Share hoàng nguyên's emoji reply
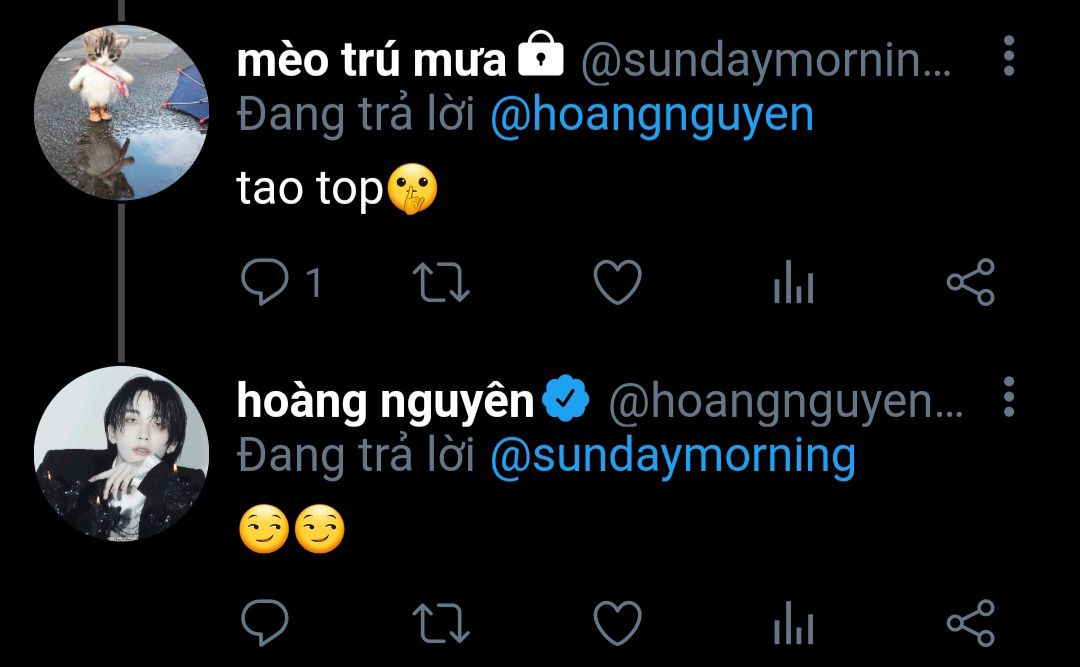This screenshot has height=667, width=1080. coord(970,622)
